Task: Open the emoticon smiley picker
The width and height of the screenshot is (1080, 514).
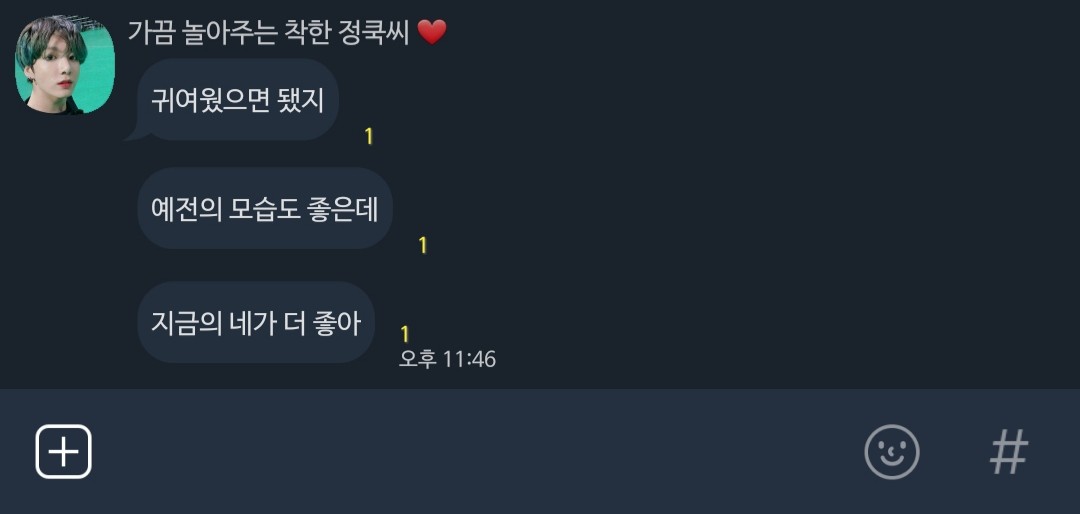Action: point(891,452)
